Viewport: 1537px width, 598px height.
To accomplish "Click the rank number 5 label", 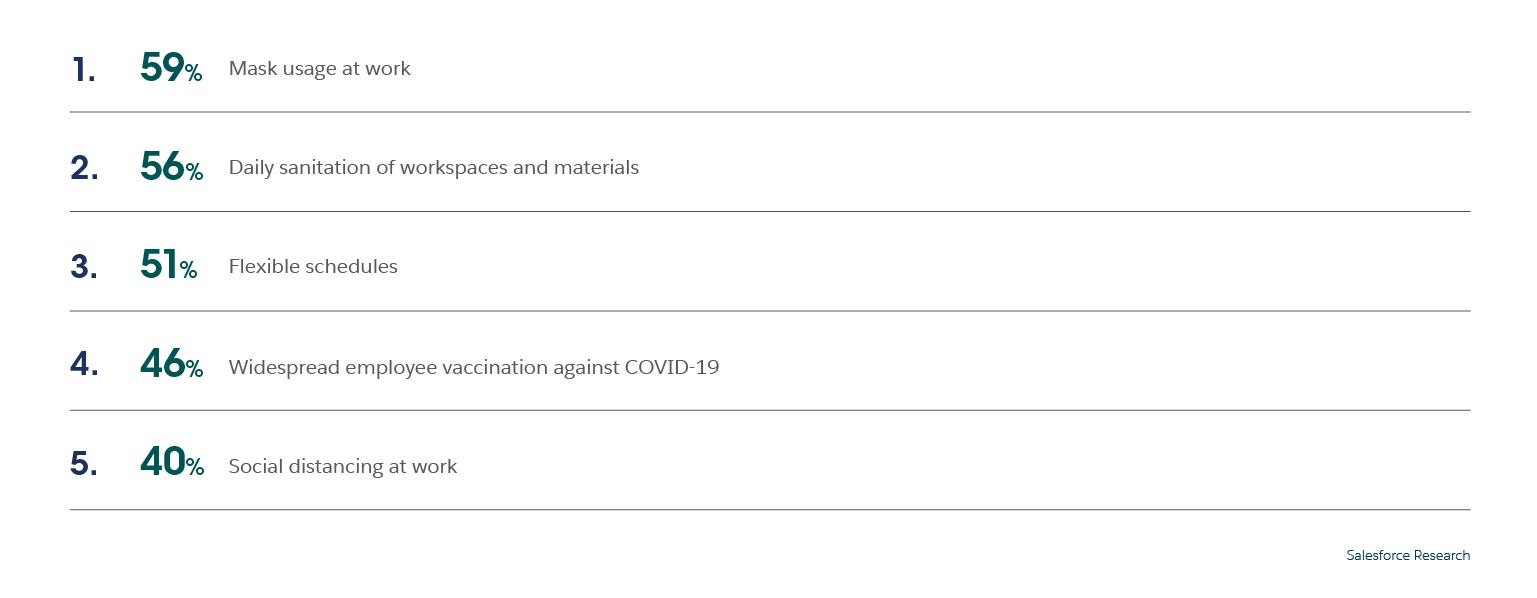I will click(84, 465).
